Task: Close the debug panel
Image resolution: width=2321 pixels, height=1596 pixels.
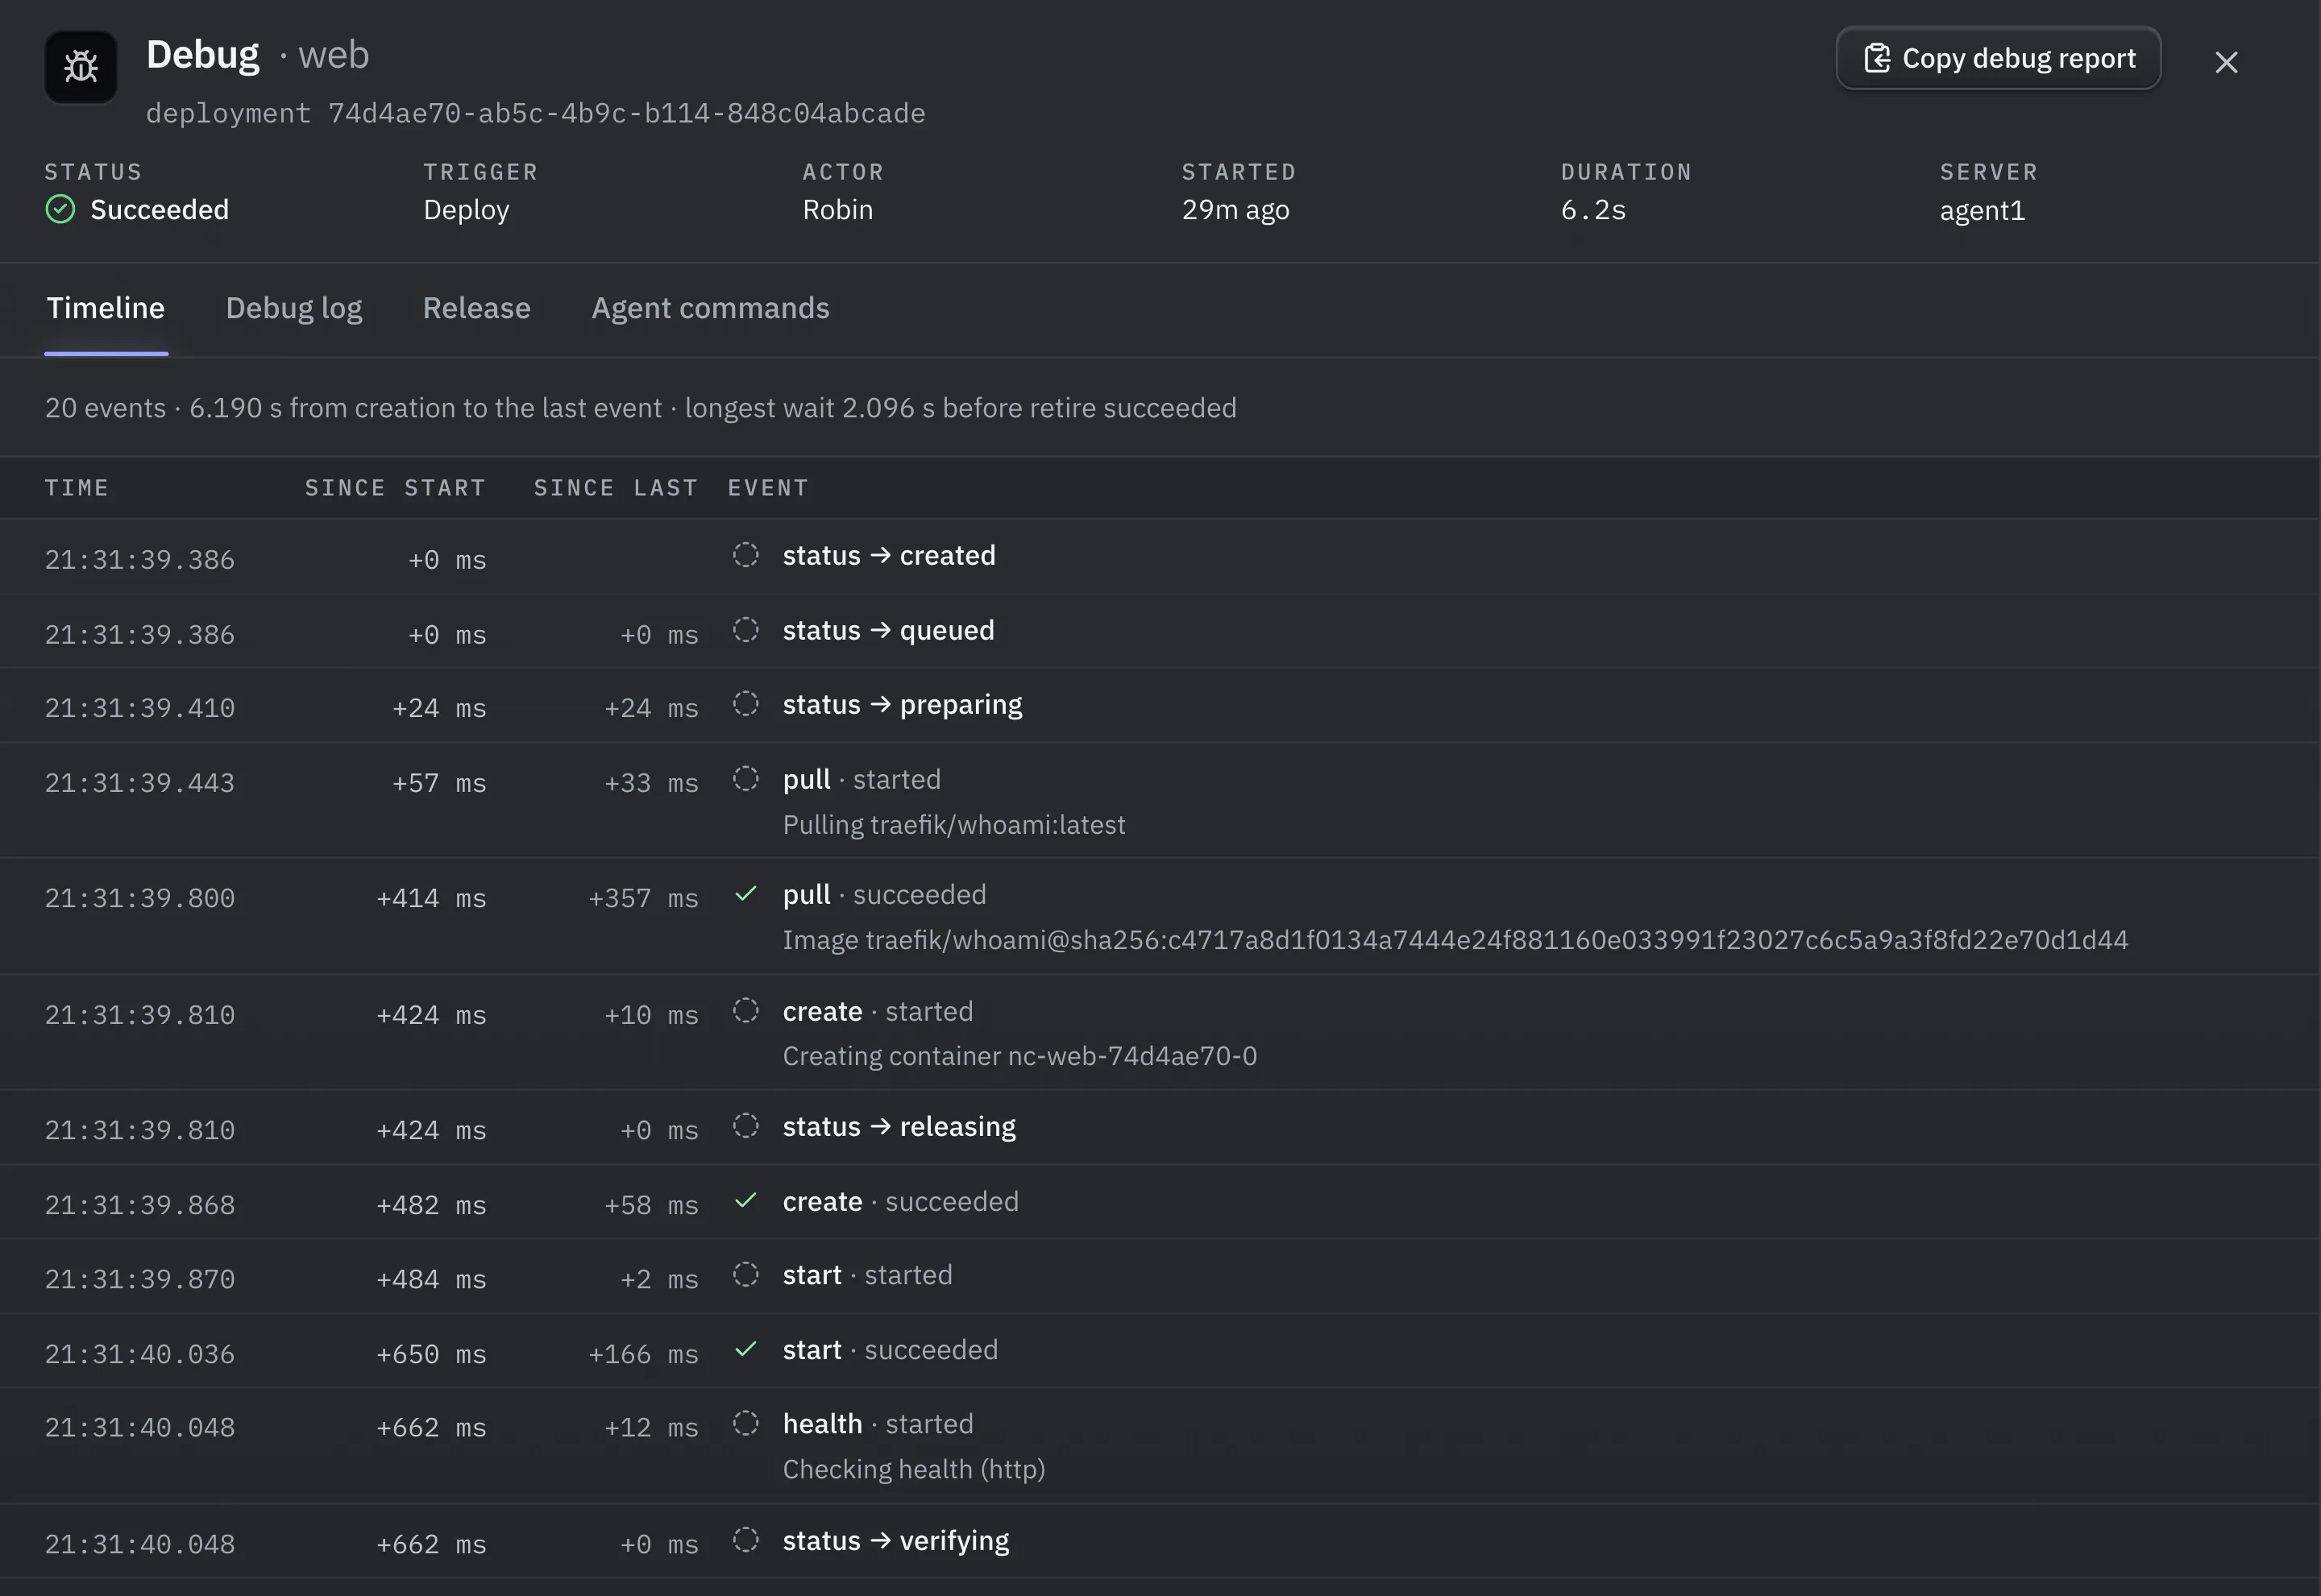Action: point(2226,62)
